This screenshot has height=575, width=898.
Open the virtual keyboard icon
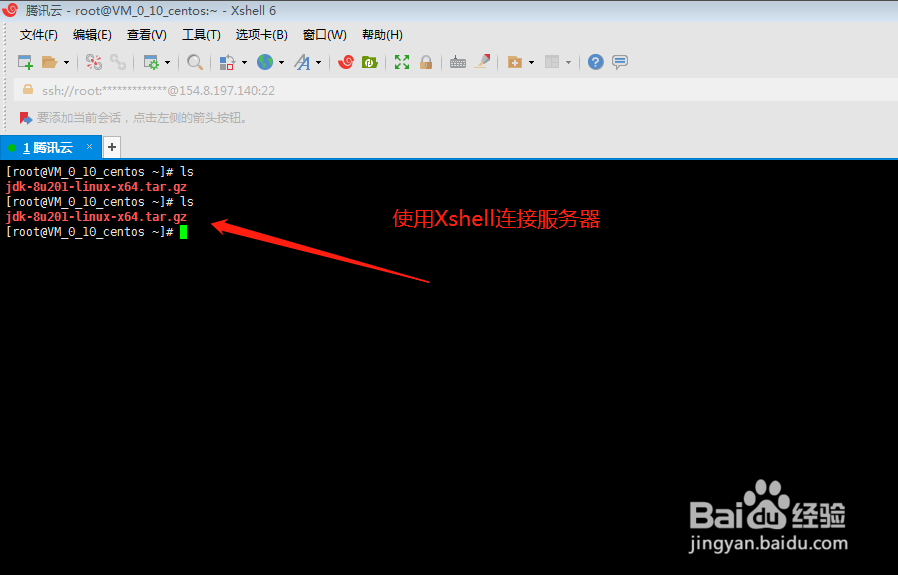pos(458,62)
